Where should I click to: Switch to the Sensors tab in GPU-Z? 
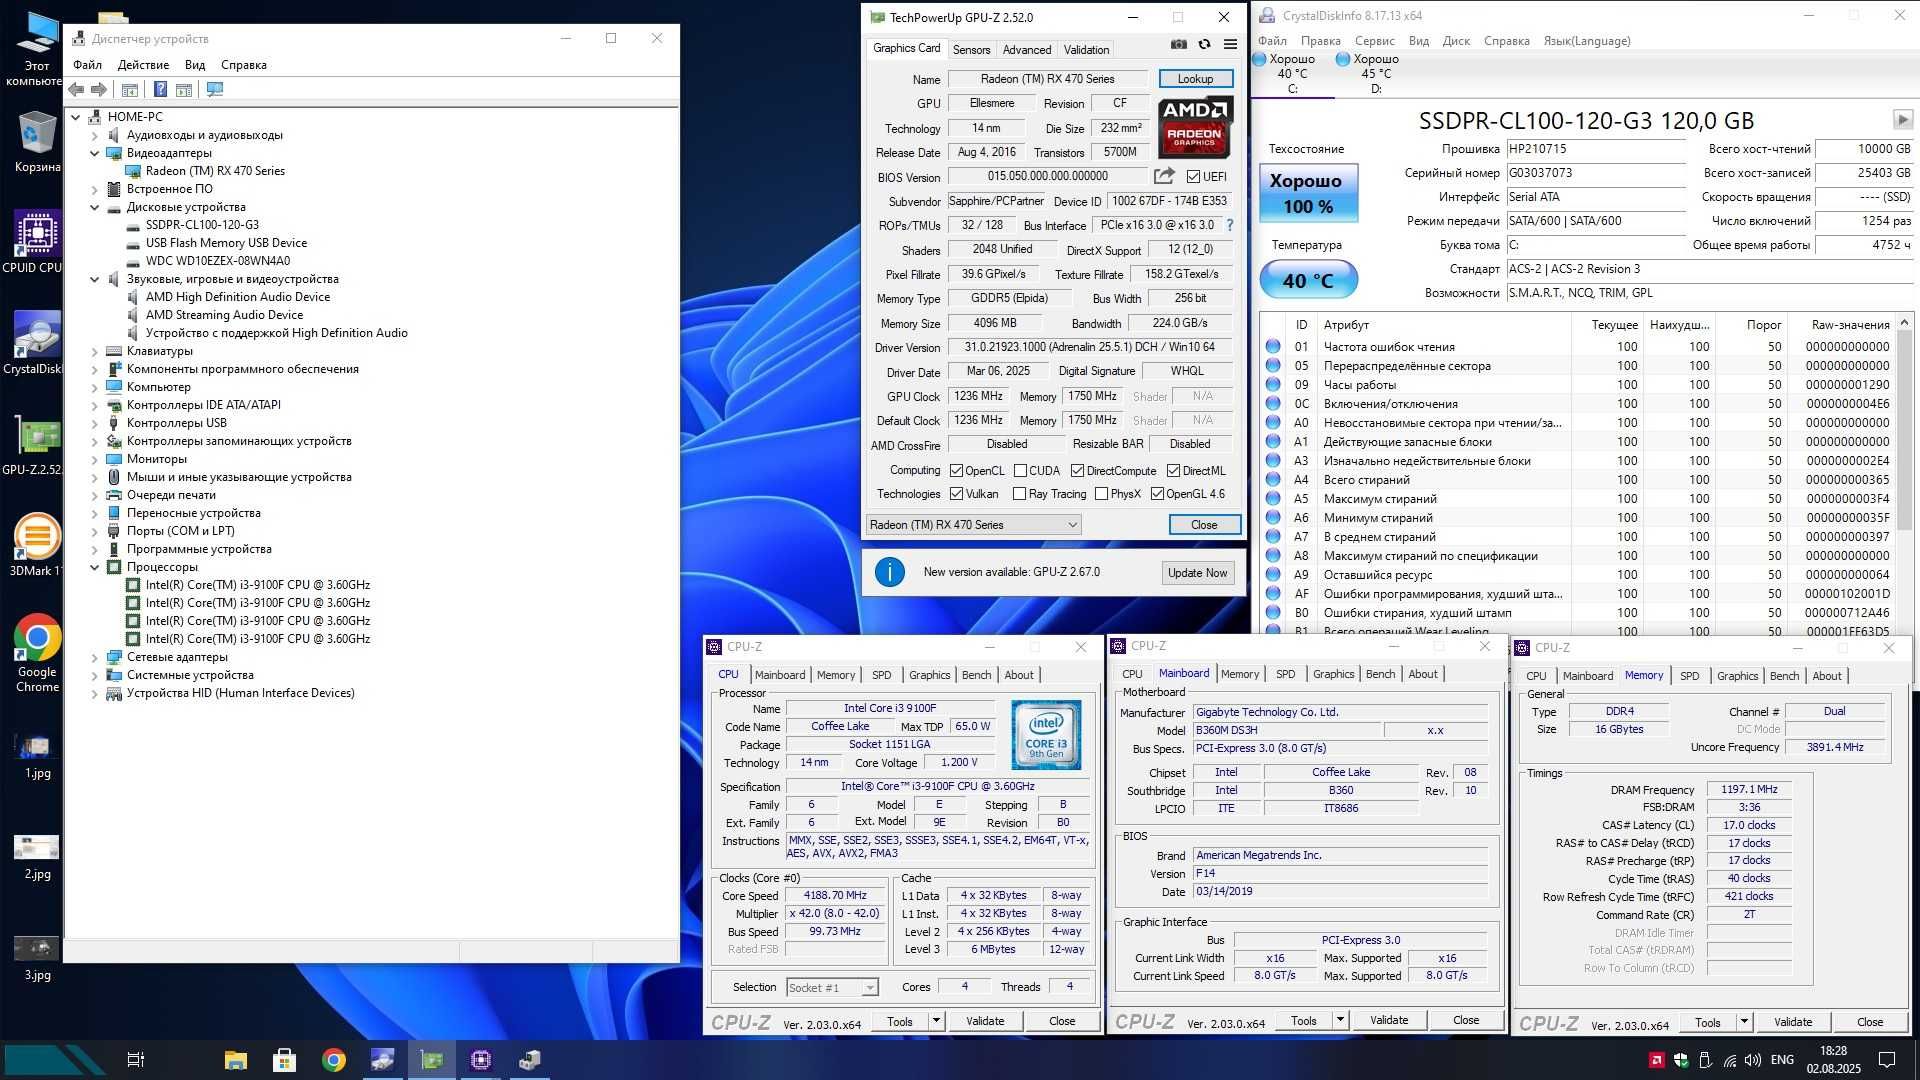971,49
